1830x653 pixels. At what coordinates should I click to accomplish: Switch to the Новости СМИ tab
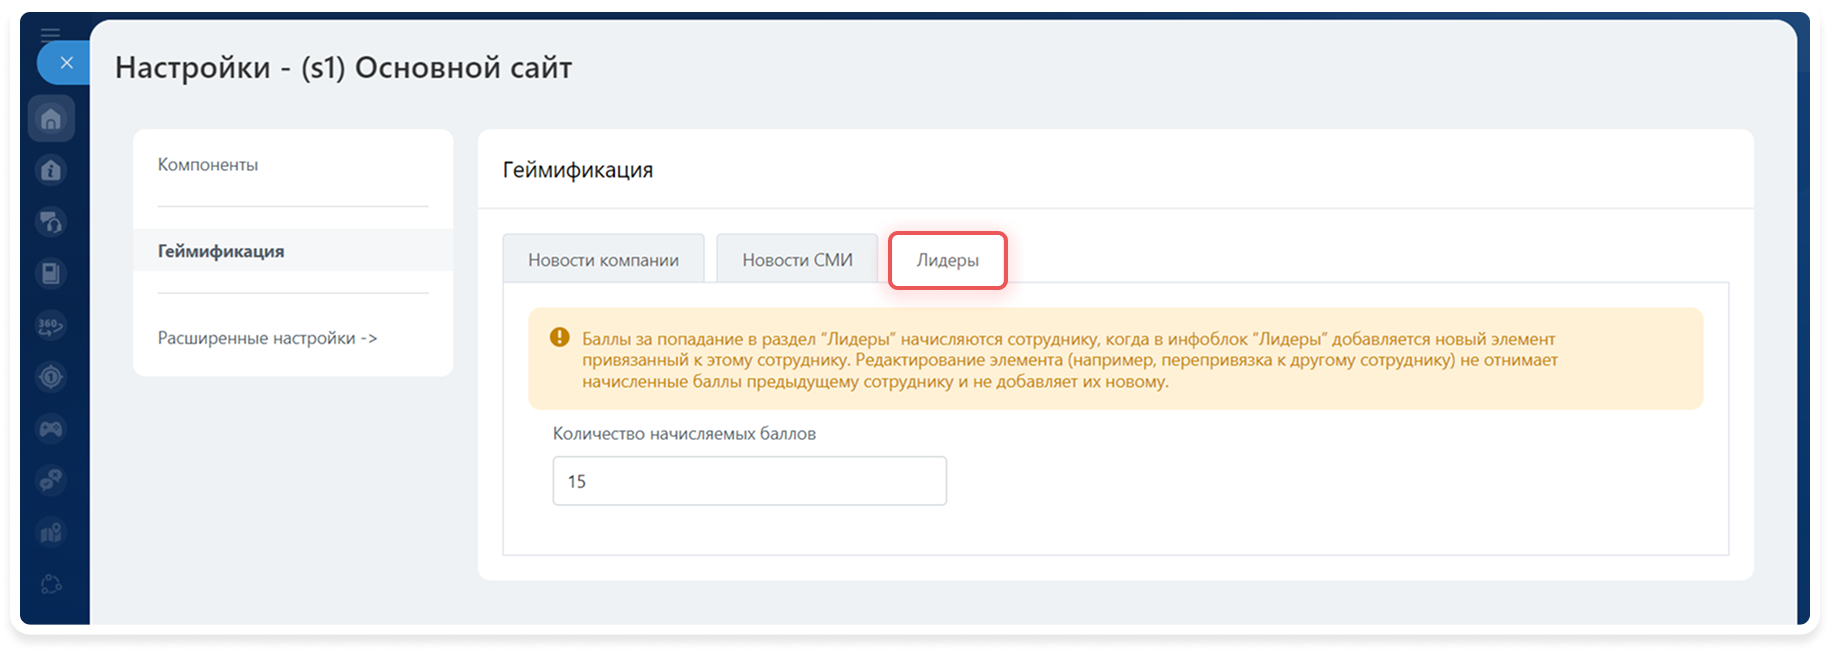(797, 260)
